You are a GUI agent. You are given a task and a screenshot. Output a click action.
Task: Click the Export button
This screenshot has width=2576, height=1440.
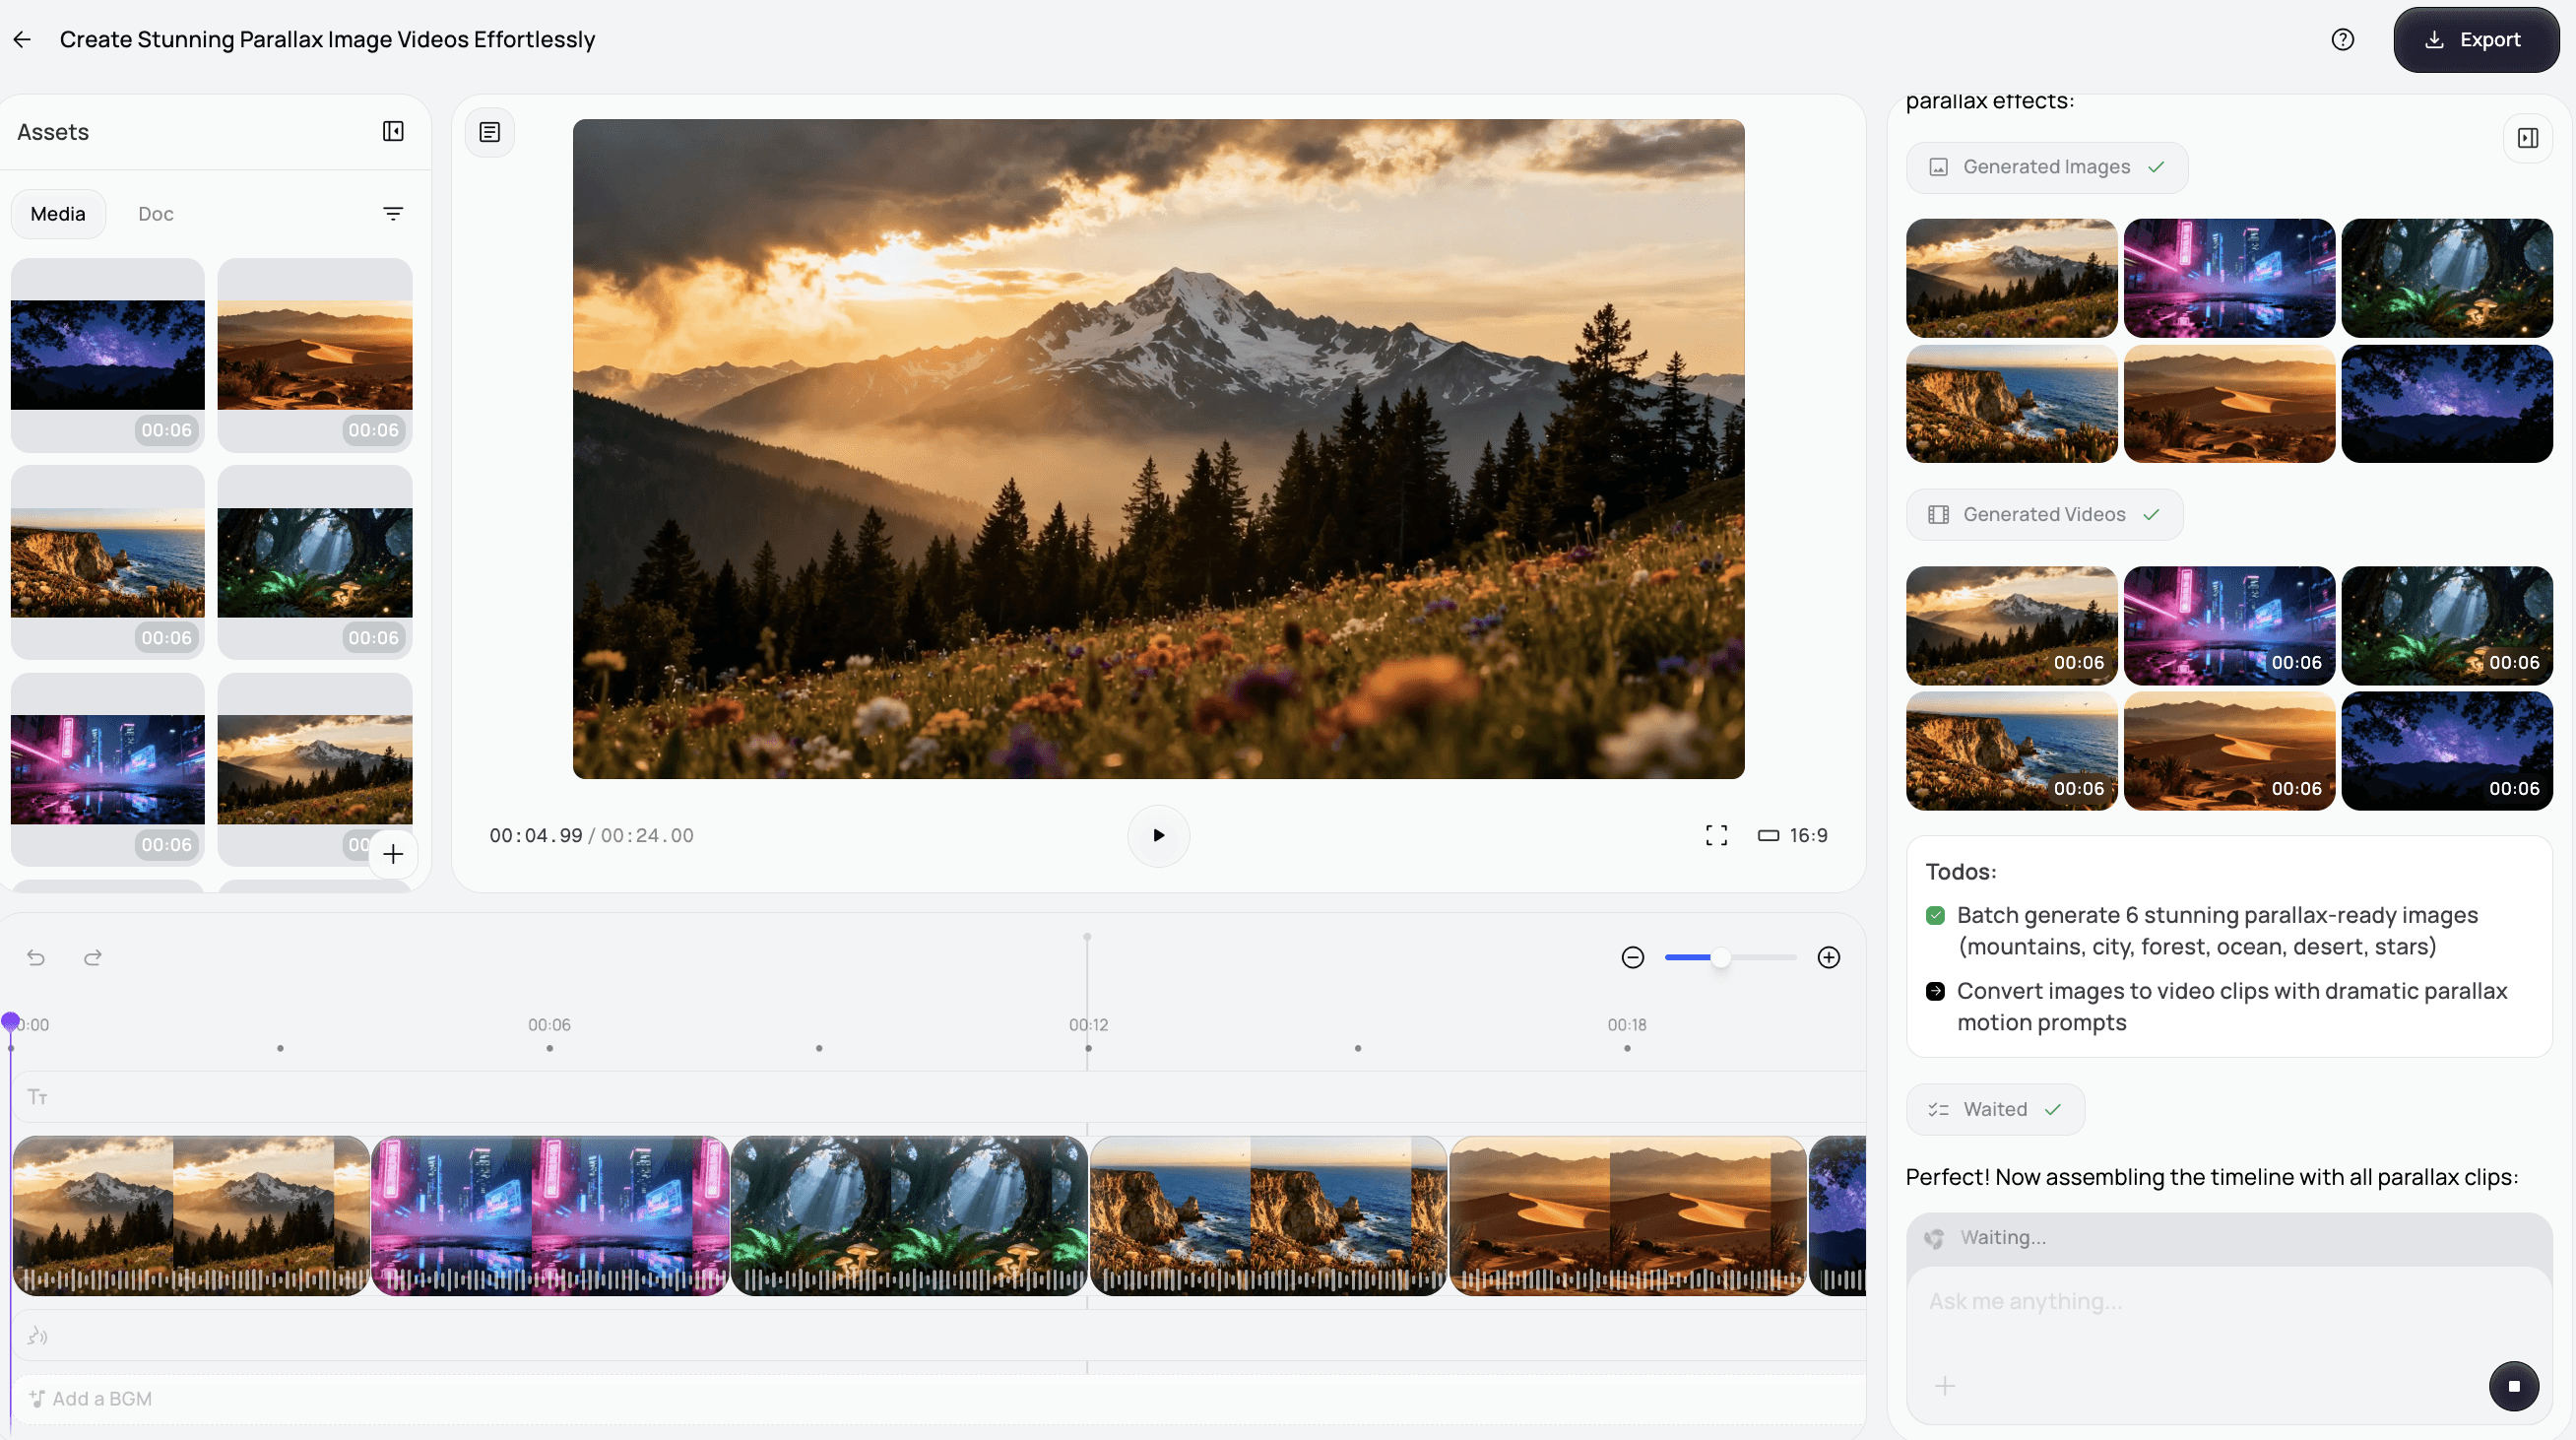(2475, 40)
